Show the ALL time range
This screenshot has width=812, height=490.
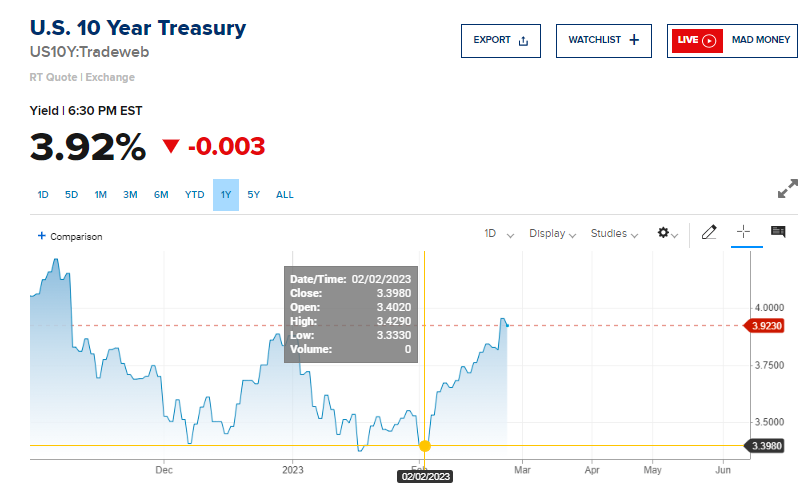pos(285,194)
